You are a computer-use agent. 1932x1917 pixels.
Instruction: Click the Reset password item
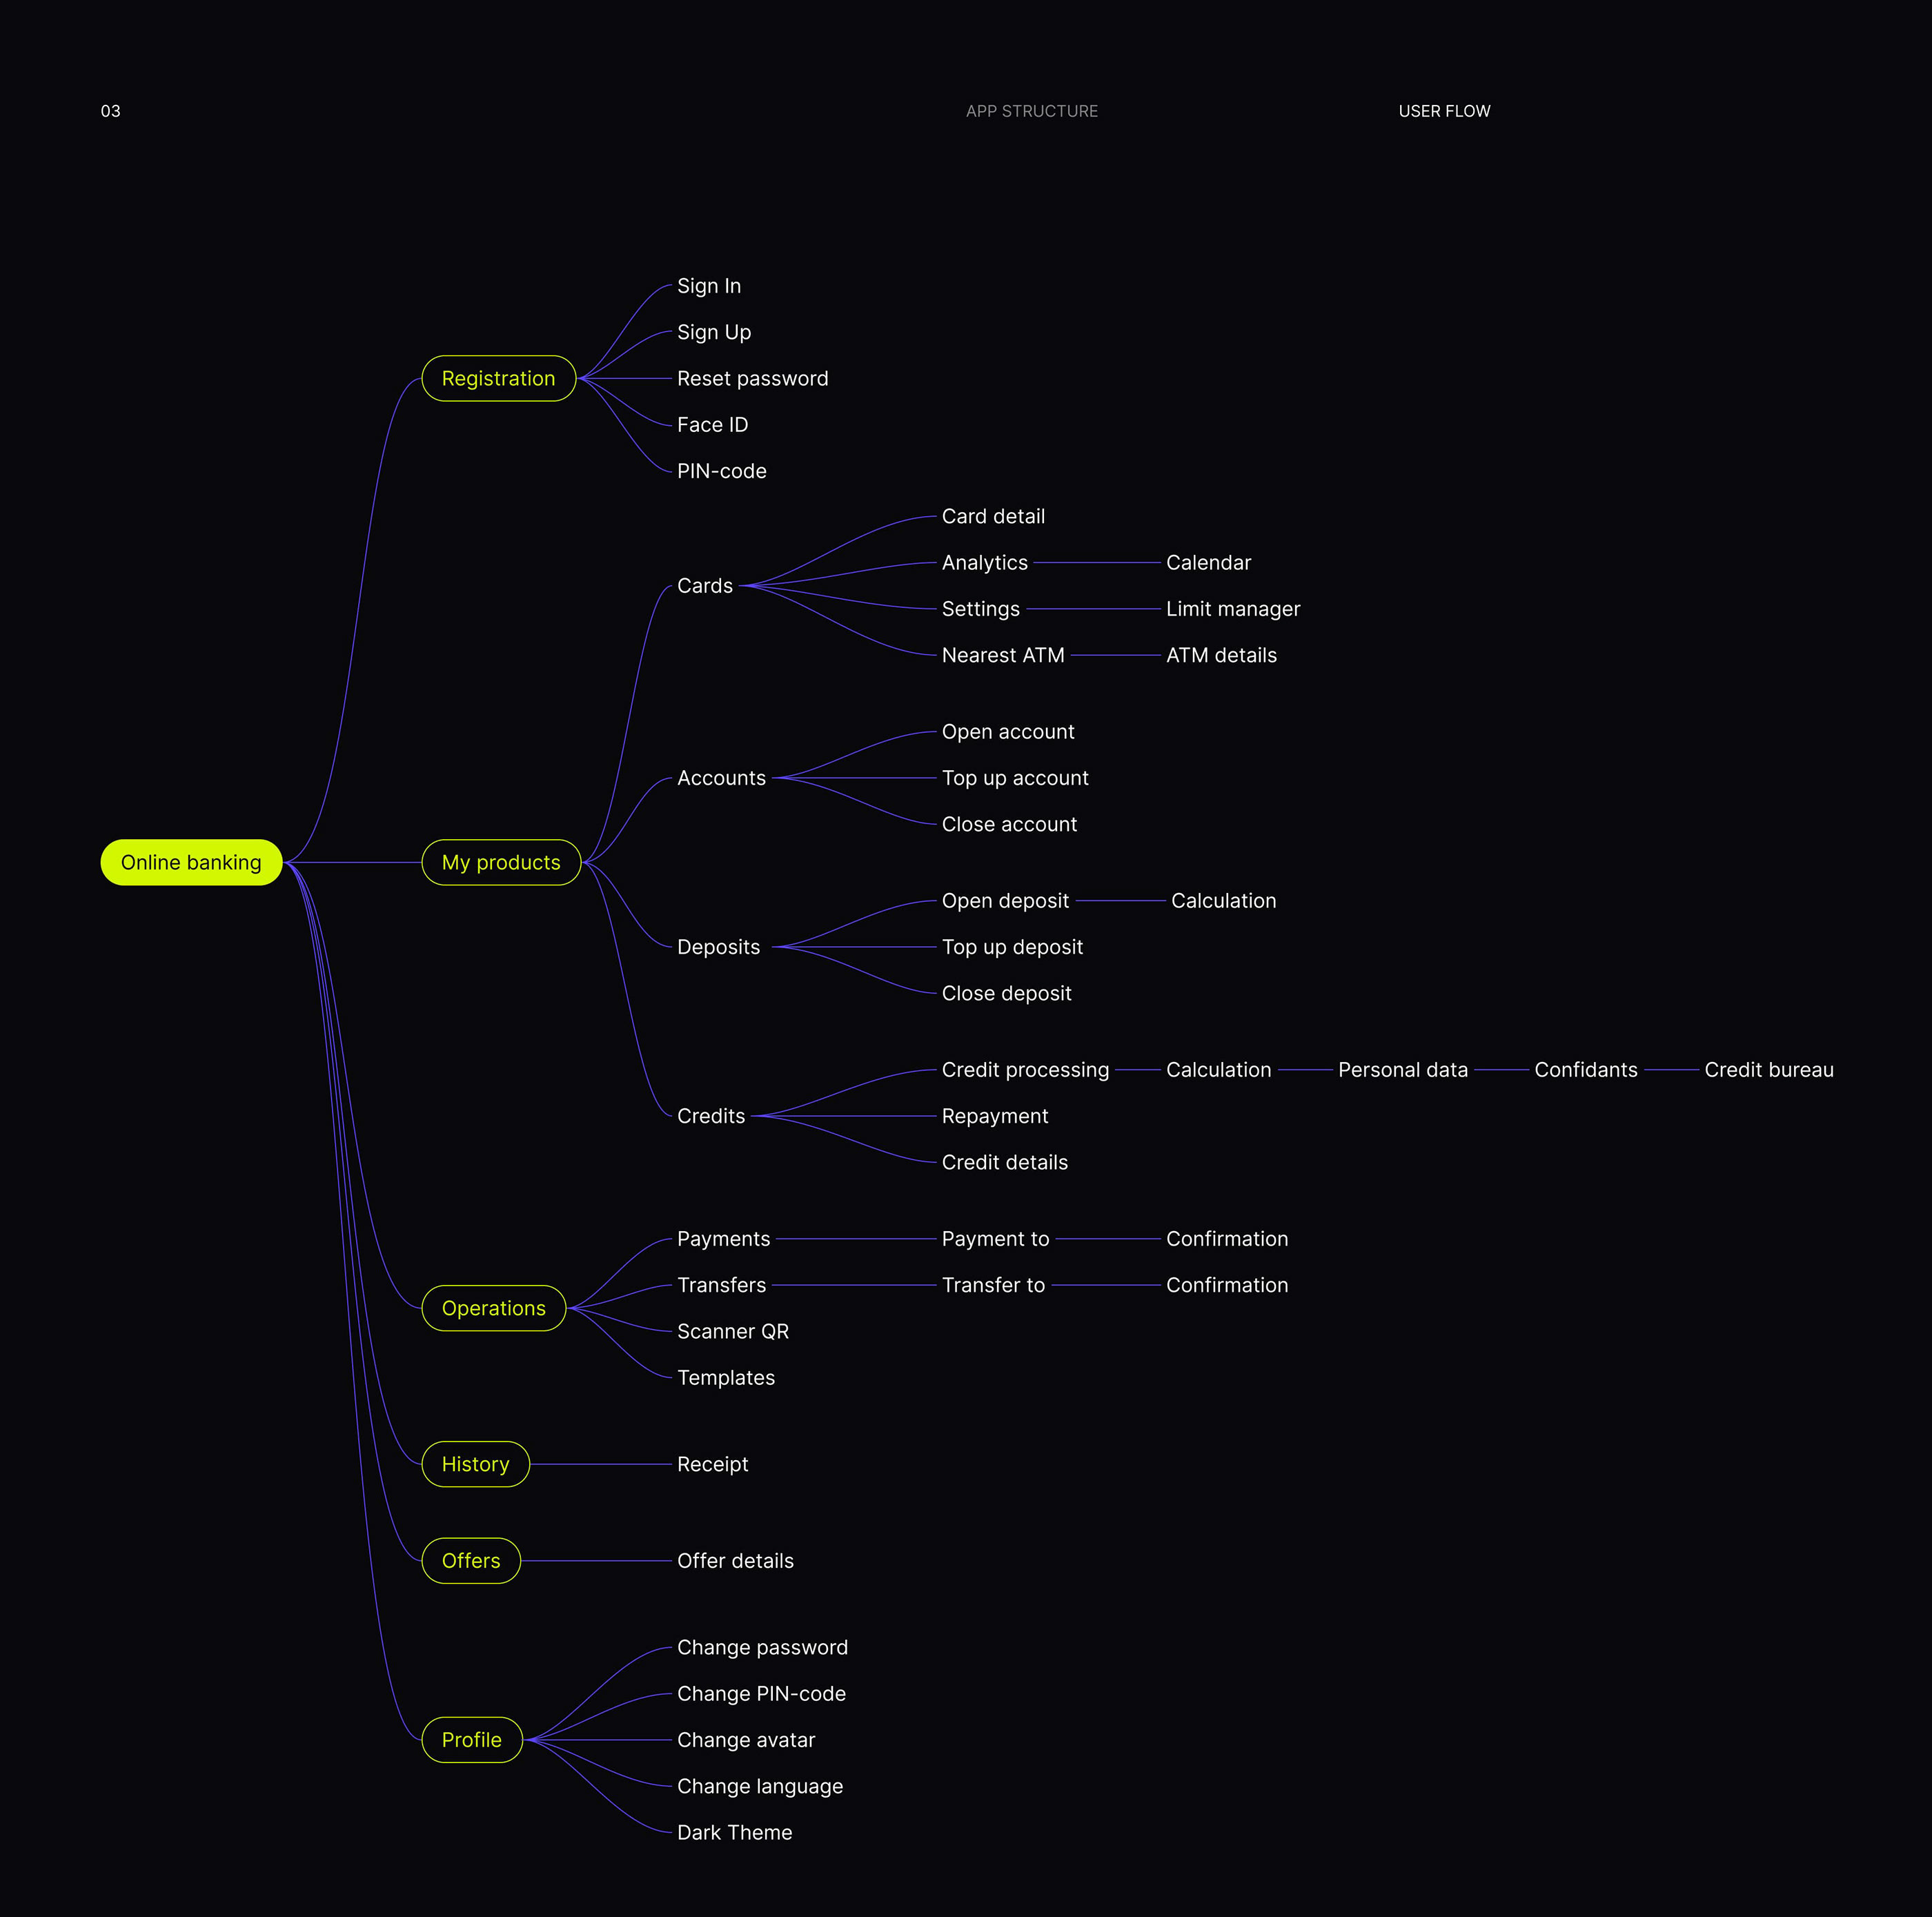coord(752,378)
